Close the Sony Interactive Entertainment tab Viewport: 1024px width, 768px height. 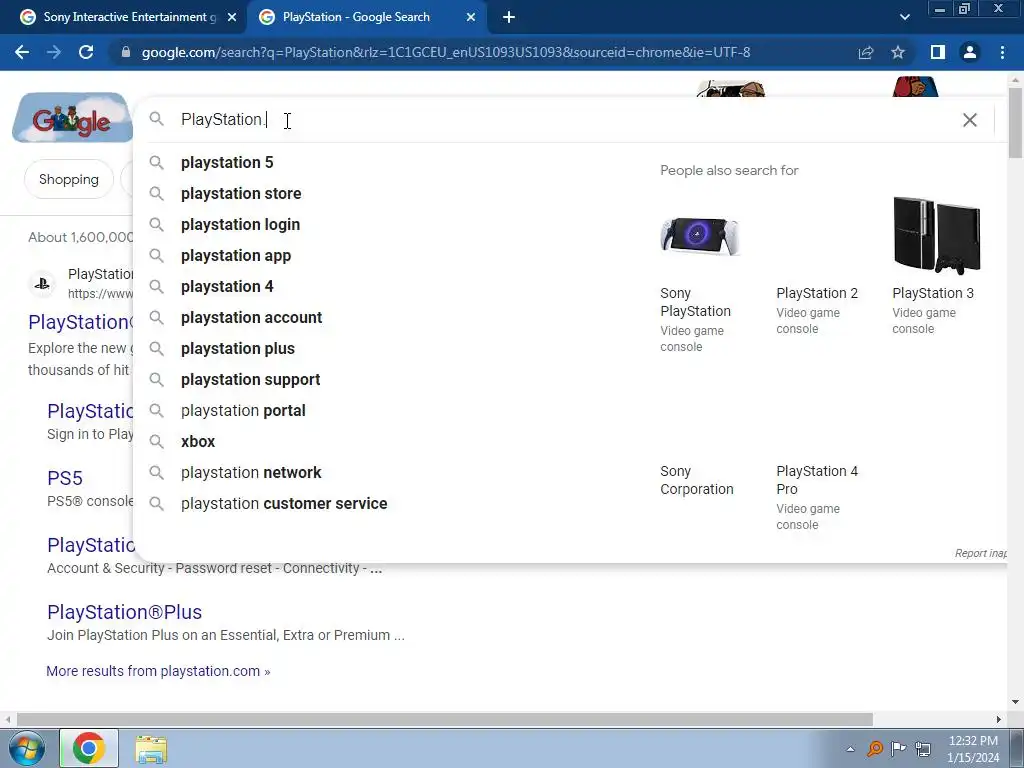point(232,17)
